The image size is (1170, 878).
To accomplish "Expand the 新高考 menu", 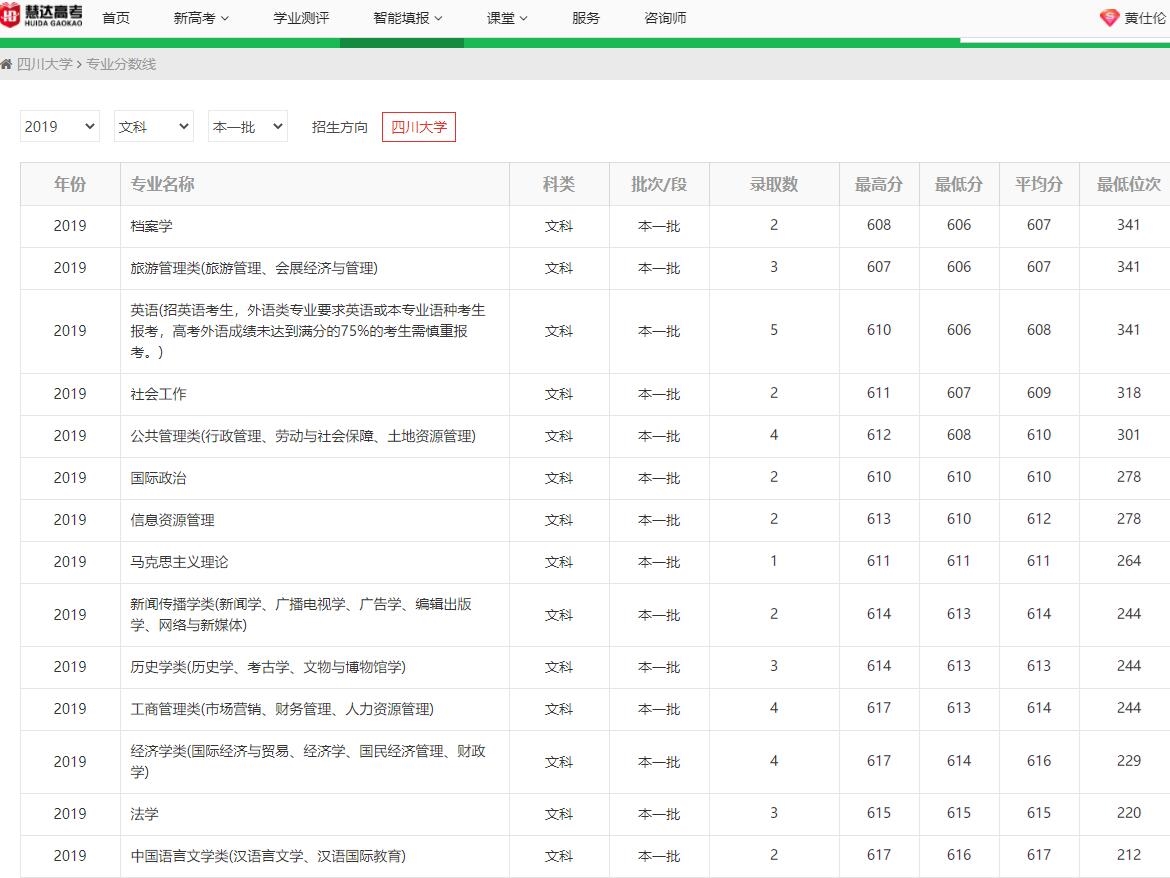I will click(x=201, y=18).
